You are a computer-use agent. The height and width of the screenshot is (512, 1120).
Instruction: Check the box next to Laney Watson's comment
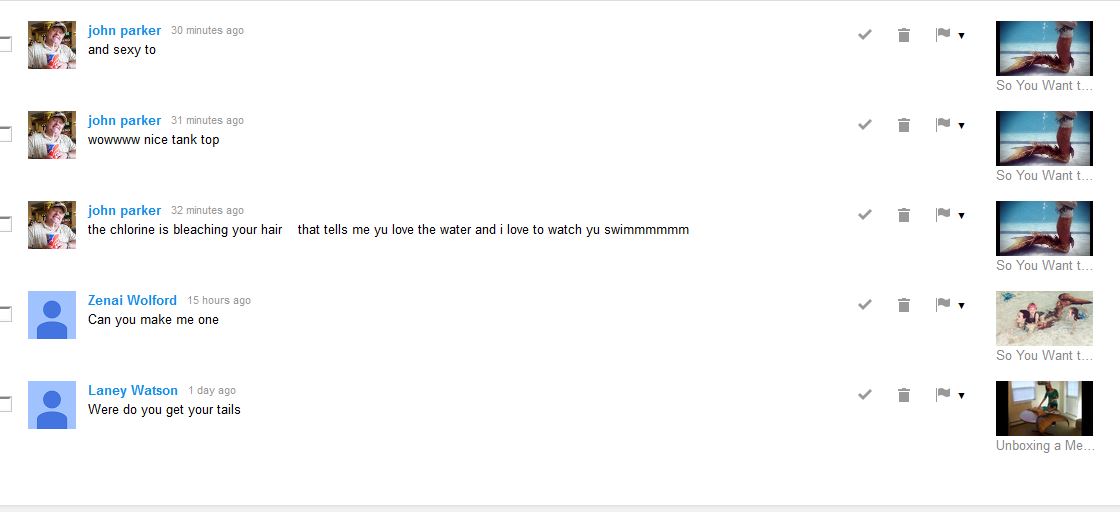[x=5, y=404]
